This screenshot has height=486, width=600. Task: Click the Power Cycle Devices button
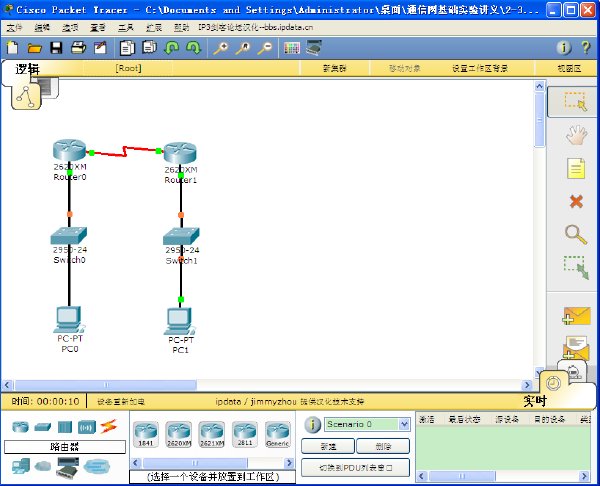coord(121,402)
